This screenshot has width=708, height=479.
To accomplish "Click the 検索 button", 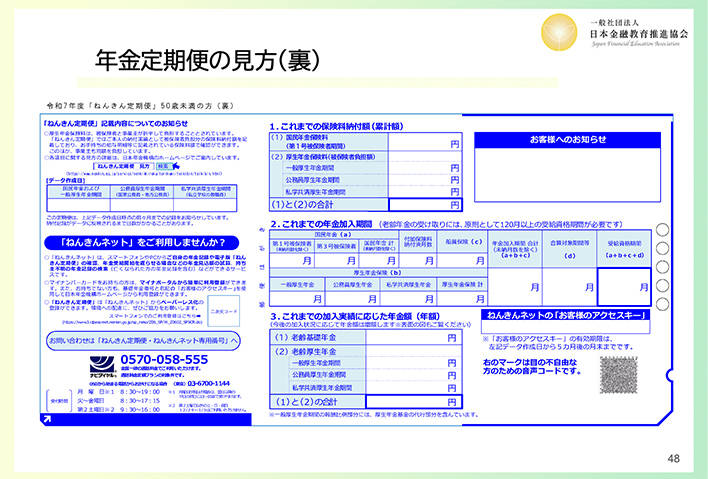I will click(x=163, y=166).
